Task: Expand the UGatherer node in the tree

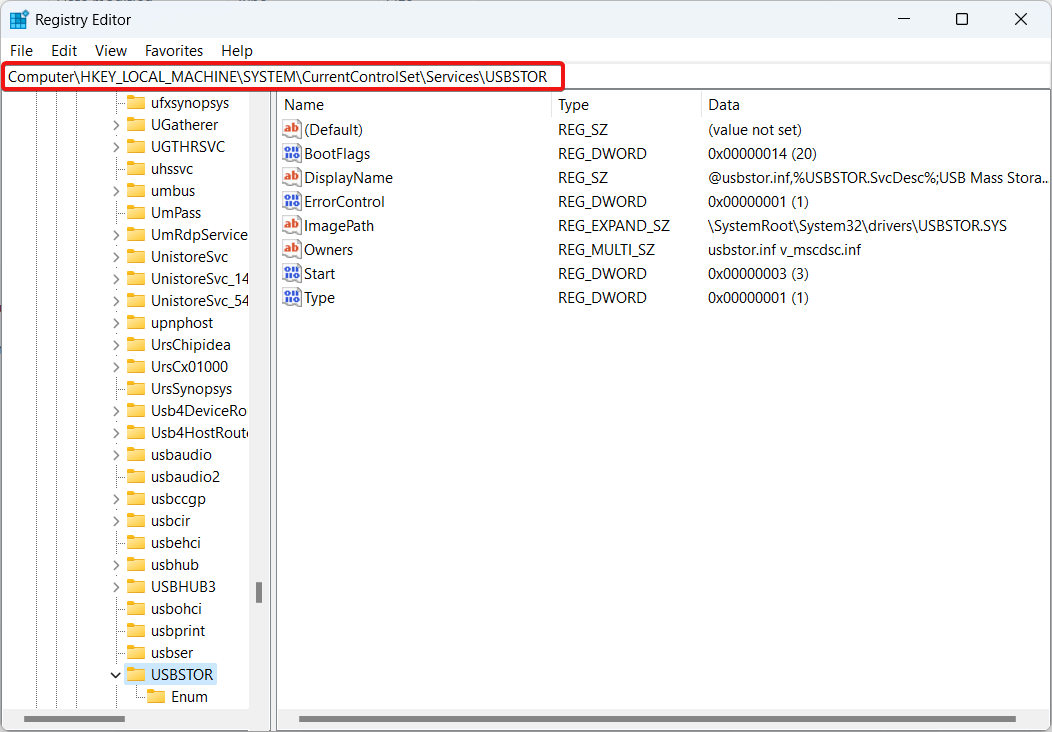Action: 117,124
